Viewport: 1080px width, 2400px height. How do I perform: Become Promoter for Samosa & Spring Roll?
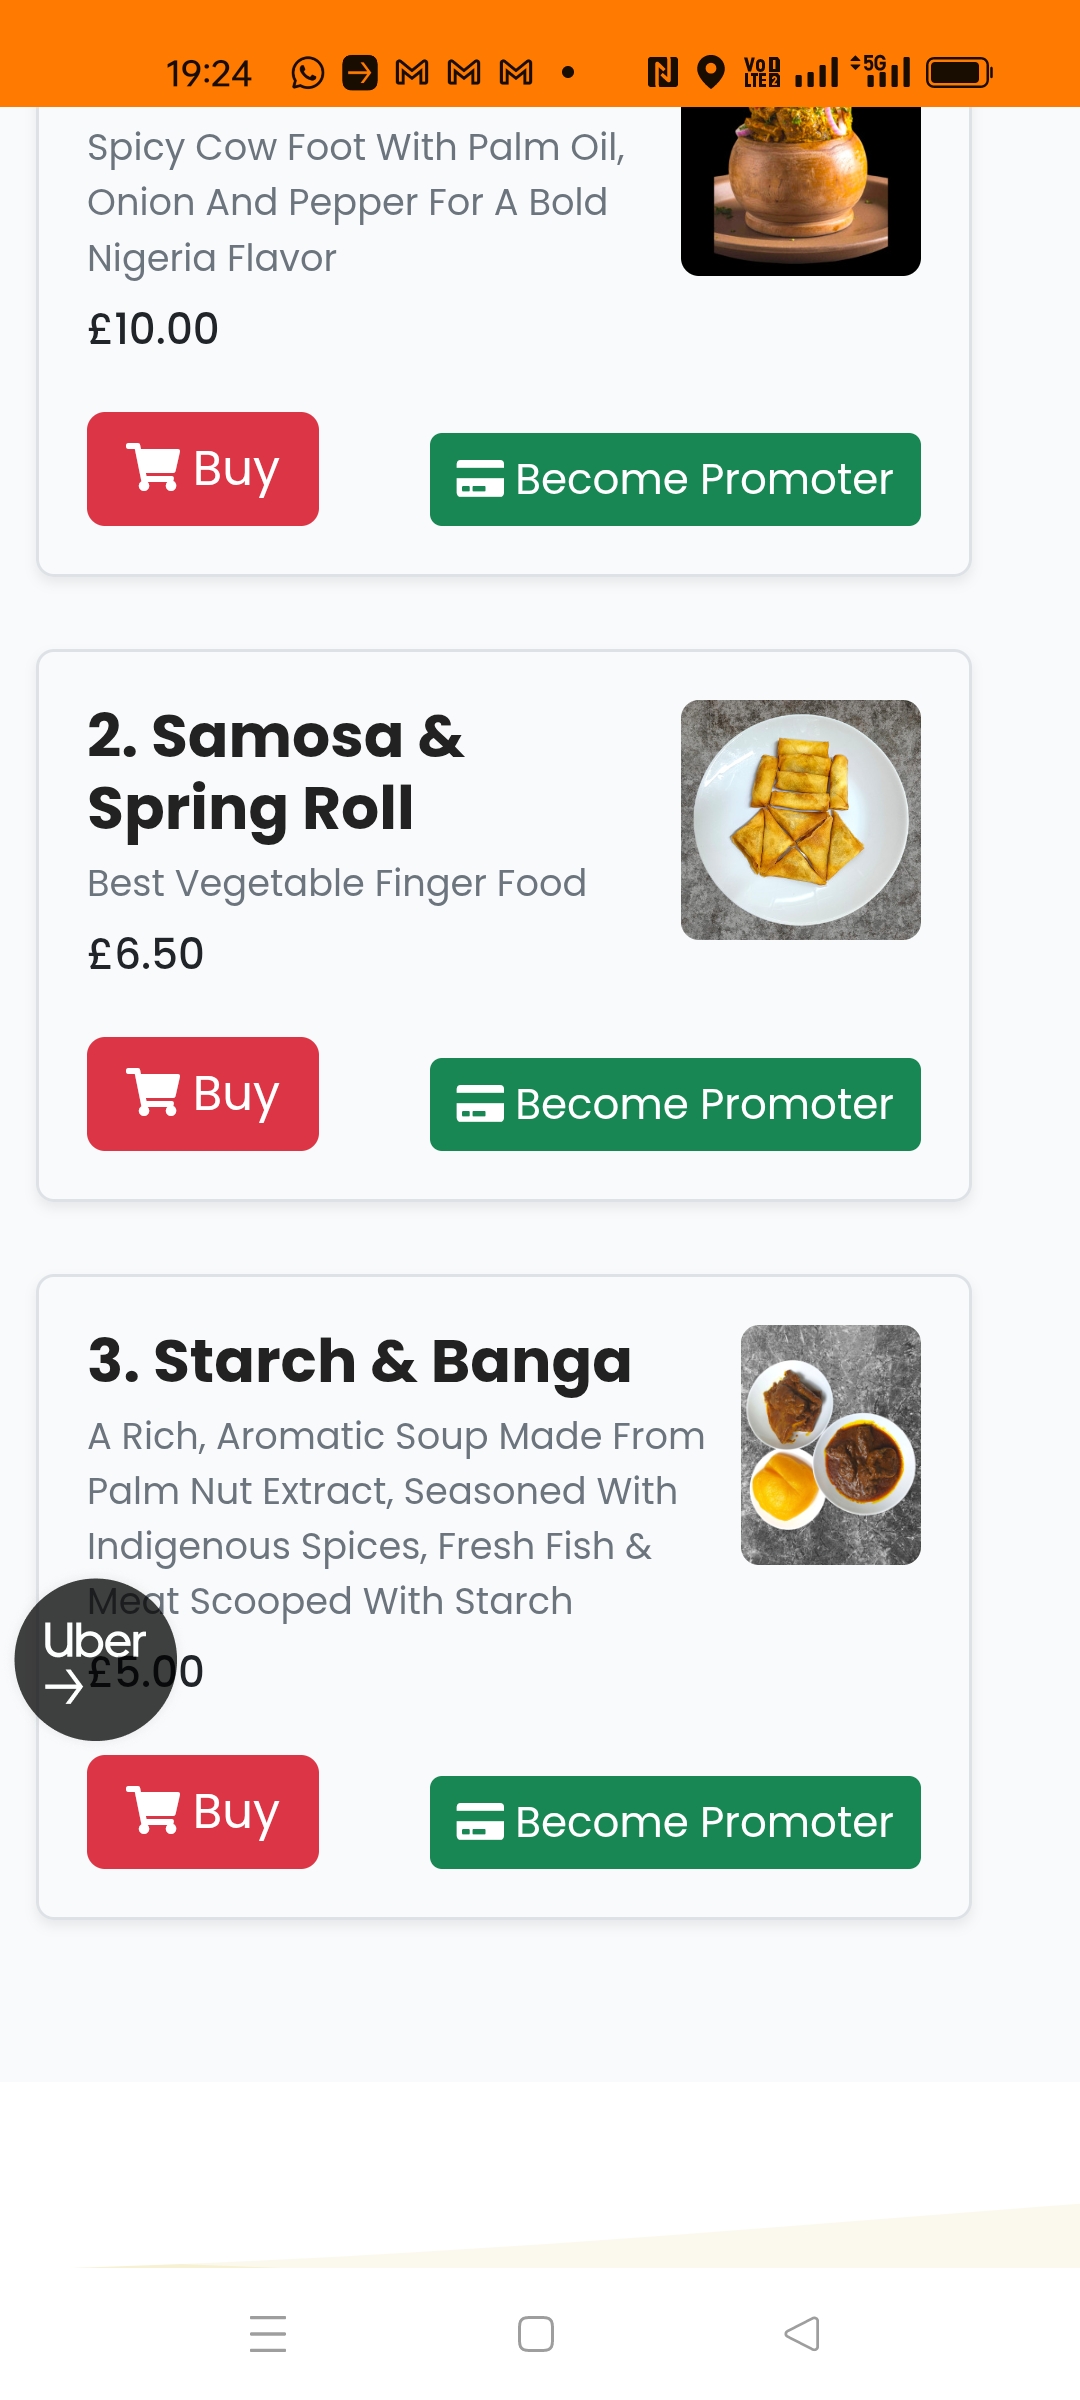(x=675, y=1104)
